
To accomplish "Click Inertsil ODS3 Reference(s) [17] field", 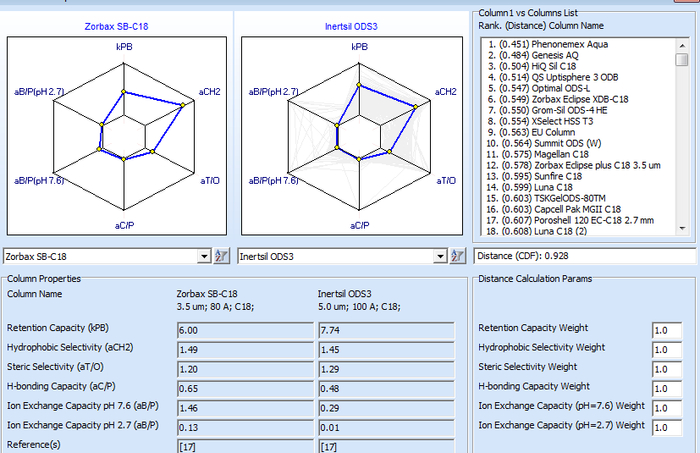I will [x=386, y=446].
